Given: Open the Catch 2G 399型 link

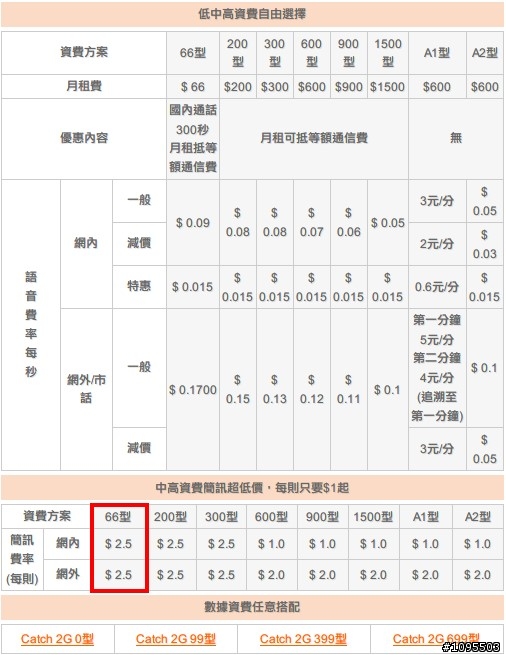Looking at the screenshot, I should click(x=303, y=639).
